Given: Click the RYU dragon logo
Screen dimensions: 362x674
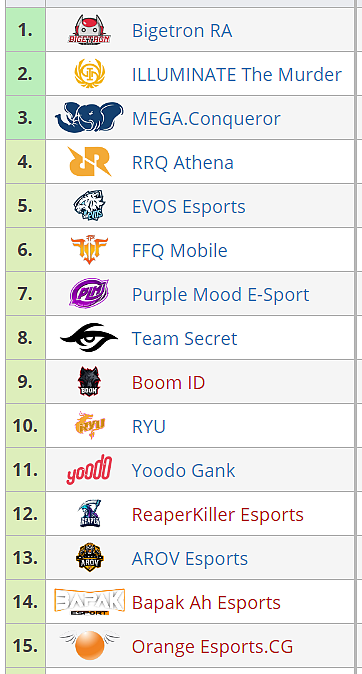Looking at the screenshot, I should coord(90,426).
